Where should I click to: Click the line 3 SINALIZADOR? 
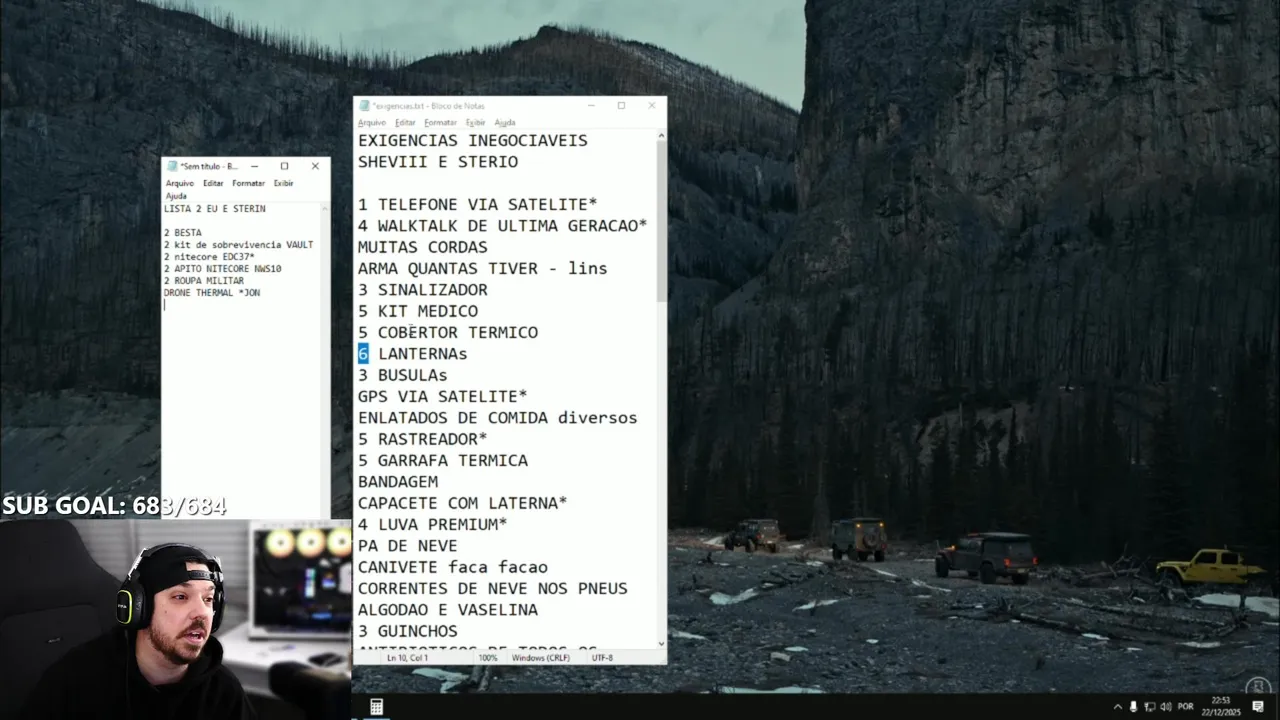coord(423,290)
